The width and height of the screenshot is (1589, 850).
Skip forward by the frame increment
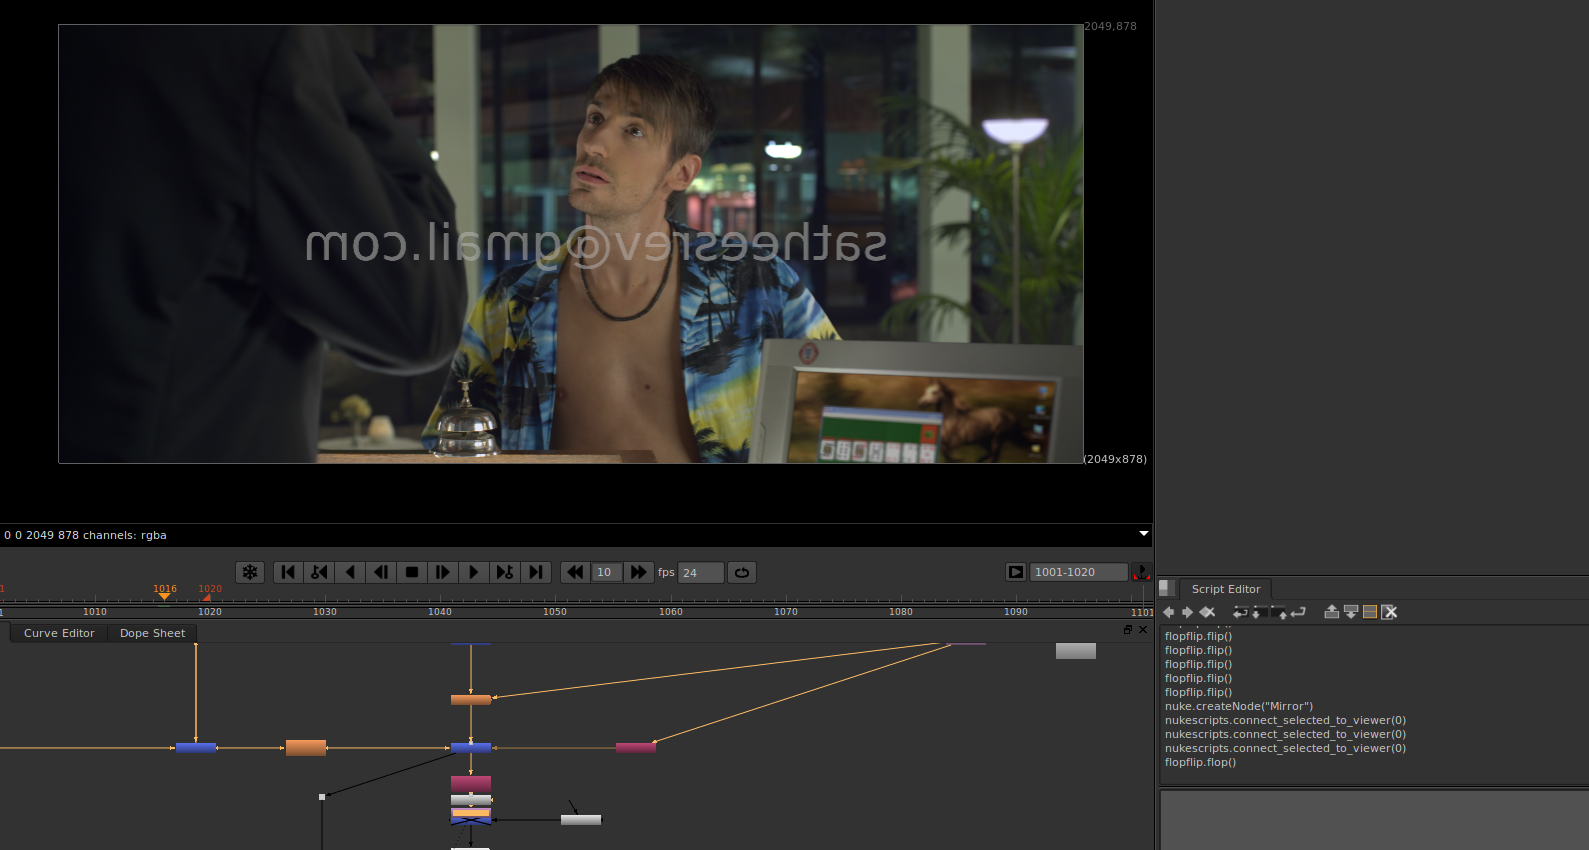coord(638,572)
